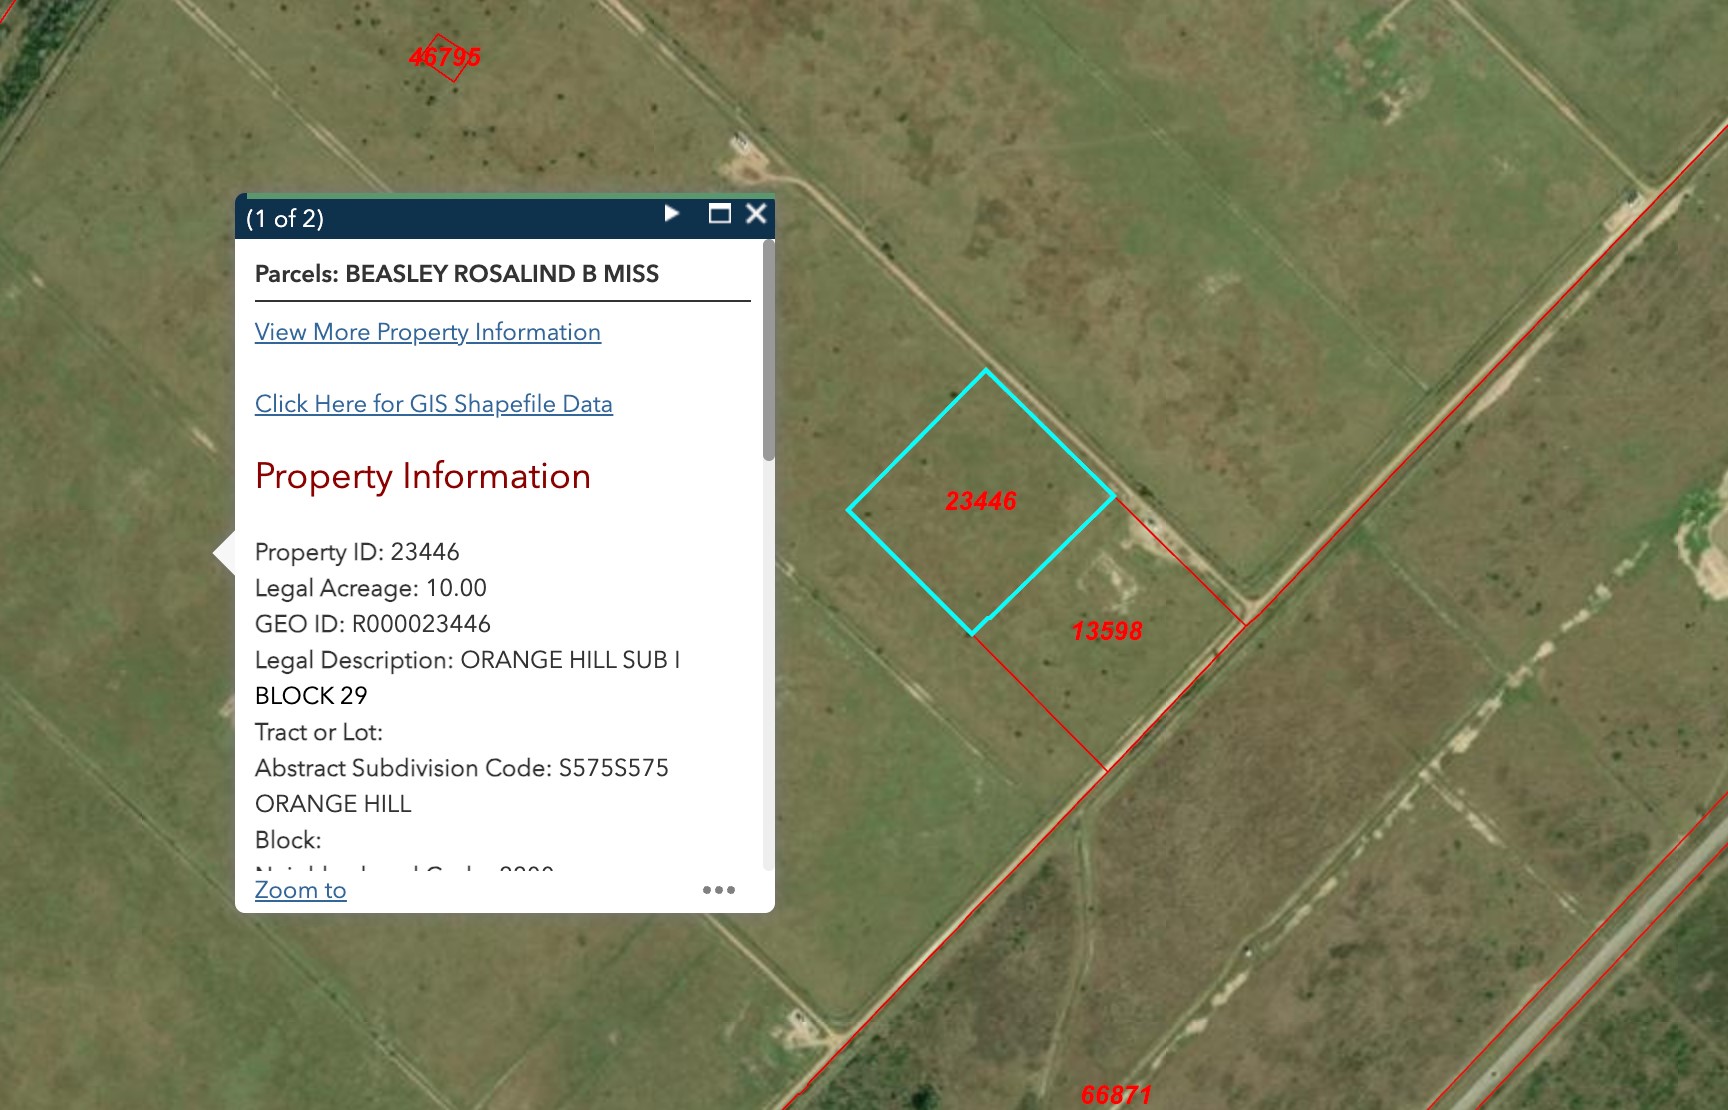Open View More Property Information link
Screen dimensions: 1728x1110
428,332
